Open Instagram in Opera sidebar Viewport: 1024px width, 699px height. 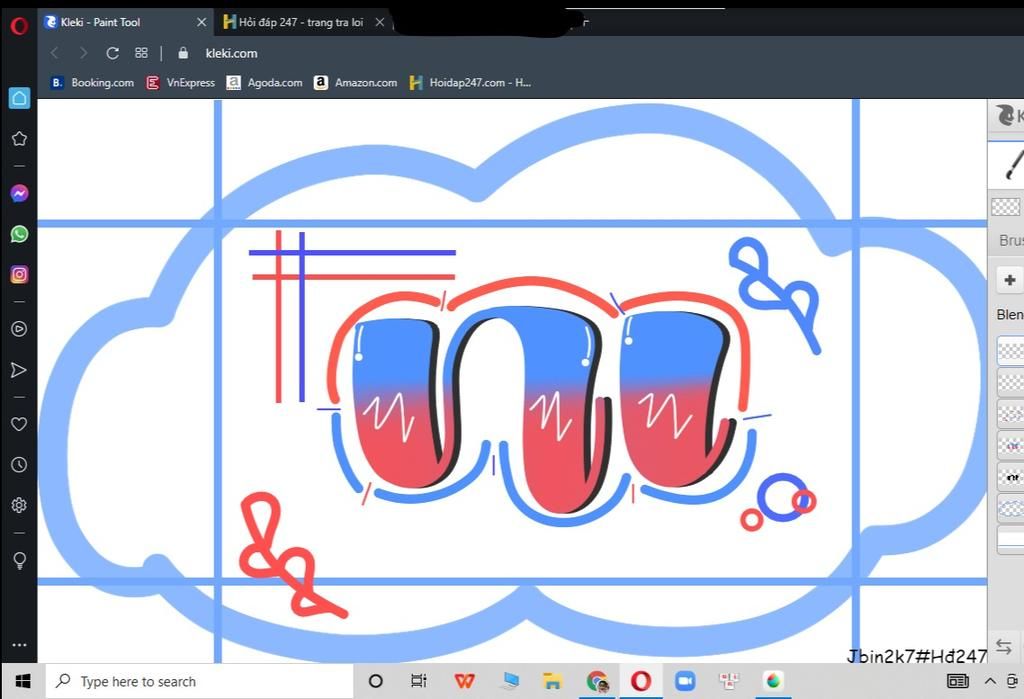click(19, 274)
